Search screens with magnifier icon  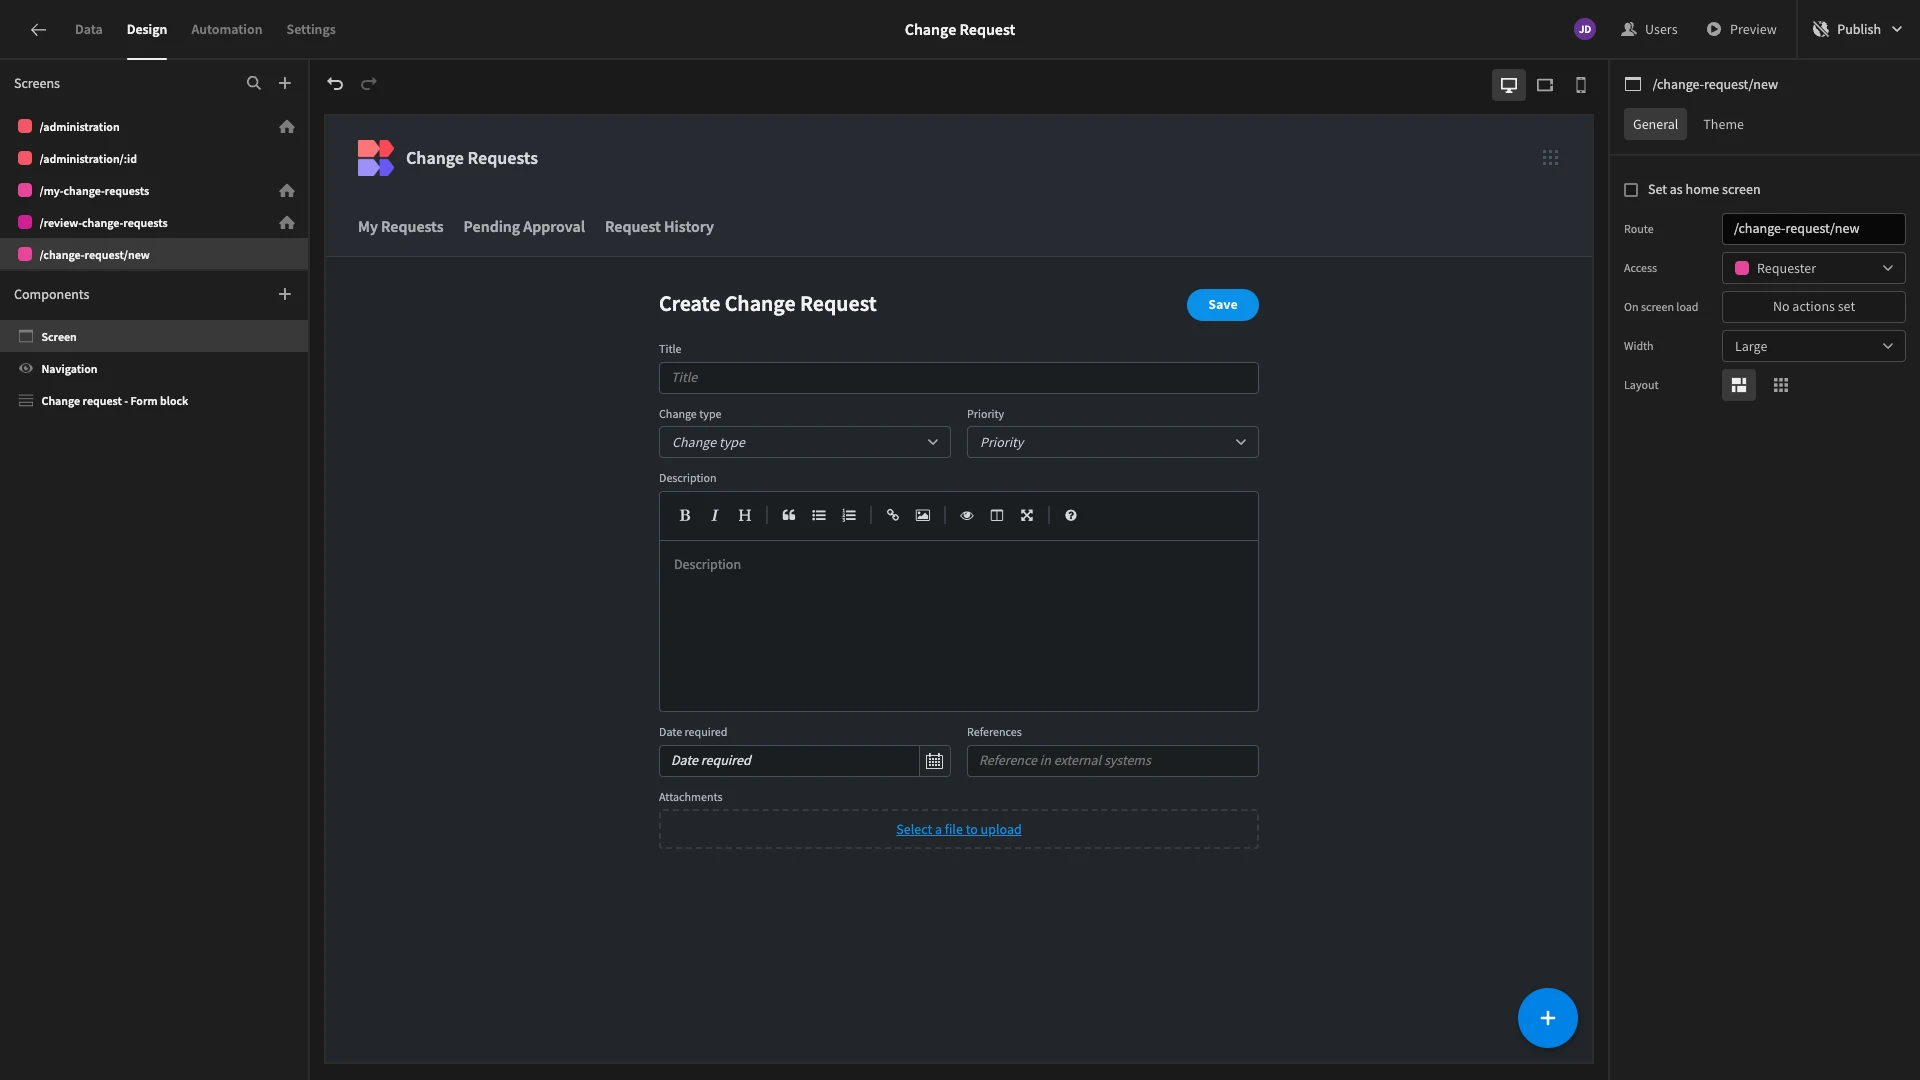click(254, 84)
